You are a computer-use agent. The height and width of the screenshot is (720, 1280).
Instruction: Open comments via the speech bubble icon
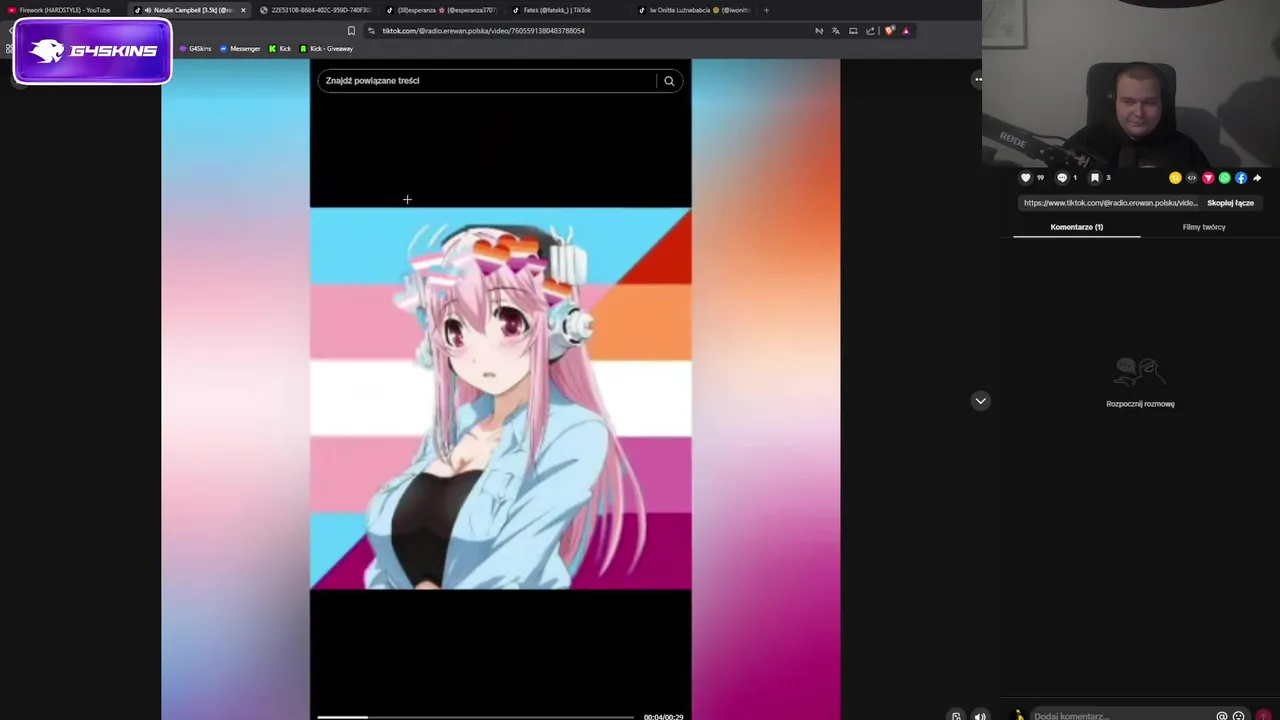point(1062,178)
